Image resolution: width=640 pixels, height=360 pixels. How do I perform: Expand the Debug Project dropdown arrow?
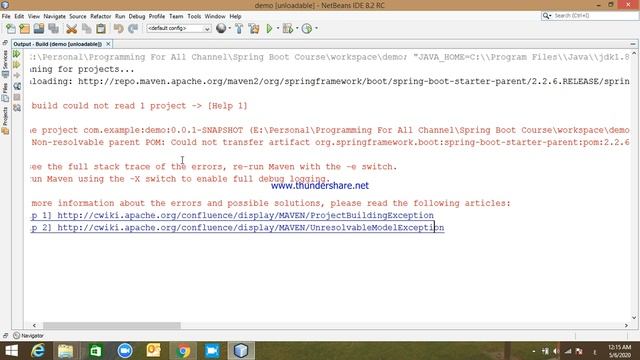click(x=297, y=29)
